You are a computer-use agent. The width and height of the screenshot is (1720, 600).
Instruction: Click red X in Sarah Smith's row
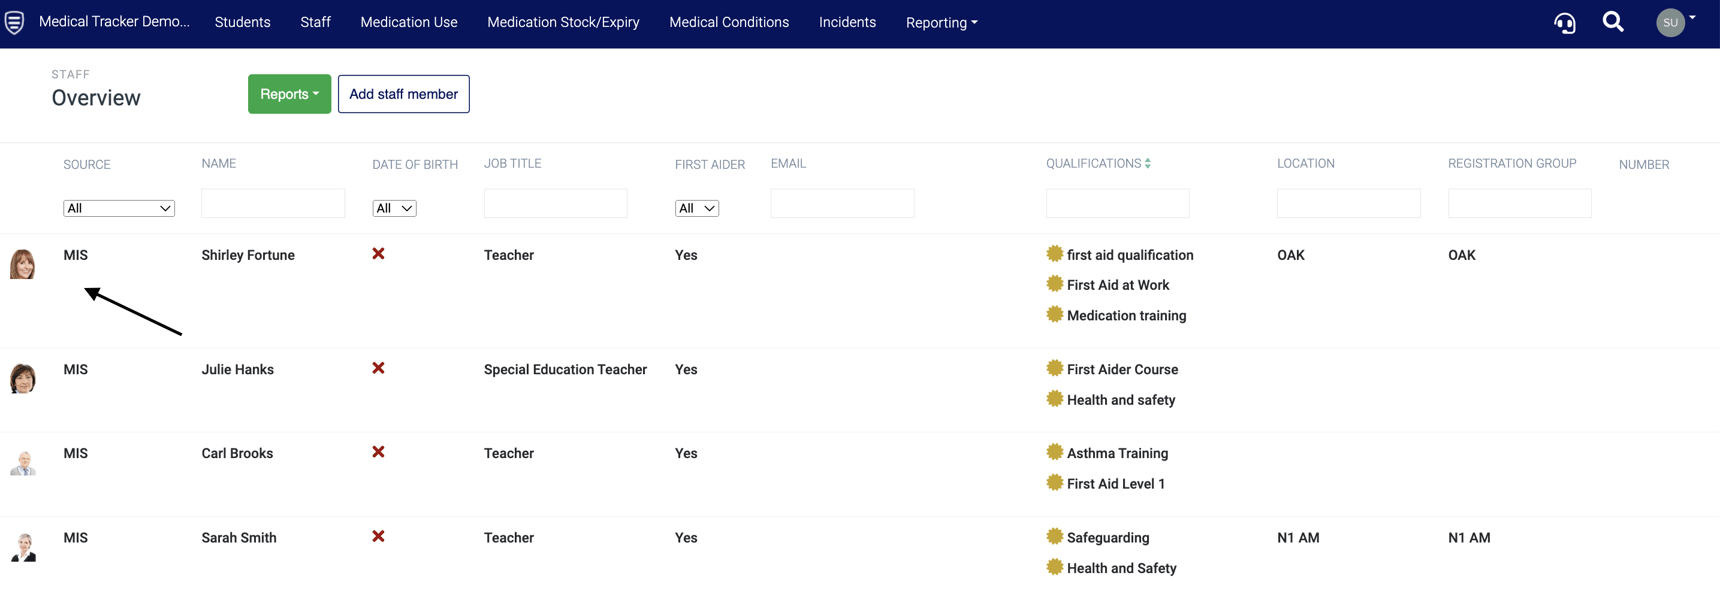[378, 536]
